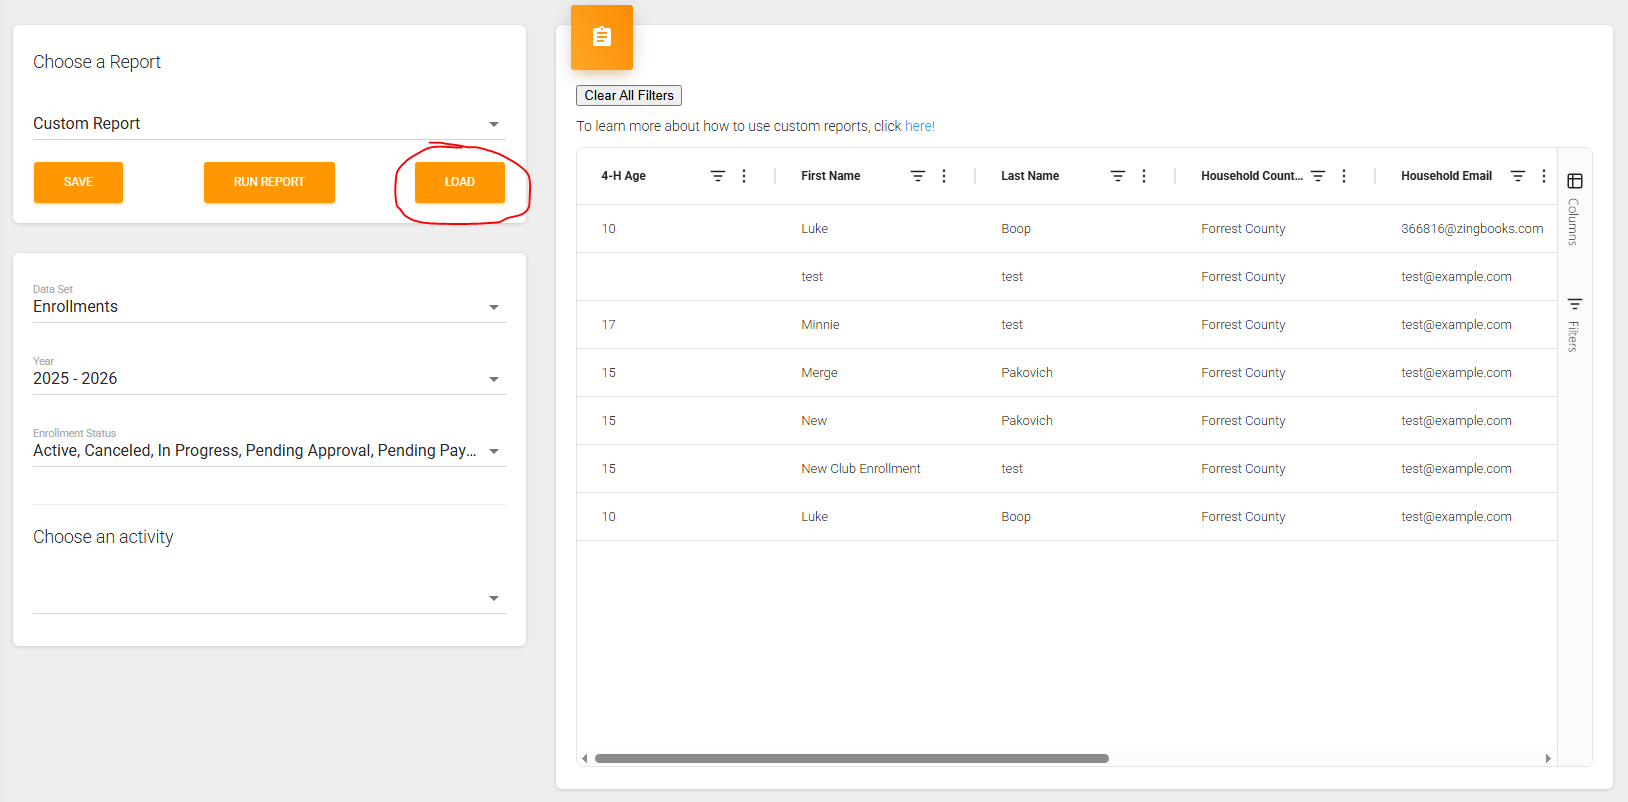
Task: Click the Clear All Filters button
Action: pyautogui.click(x=629, y=96)
